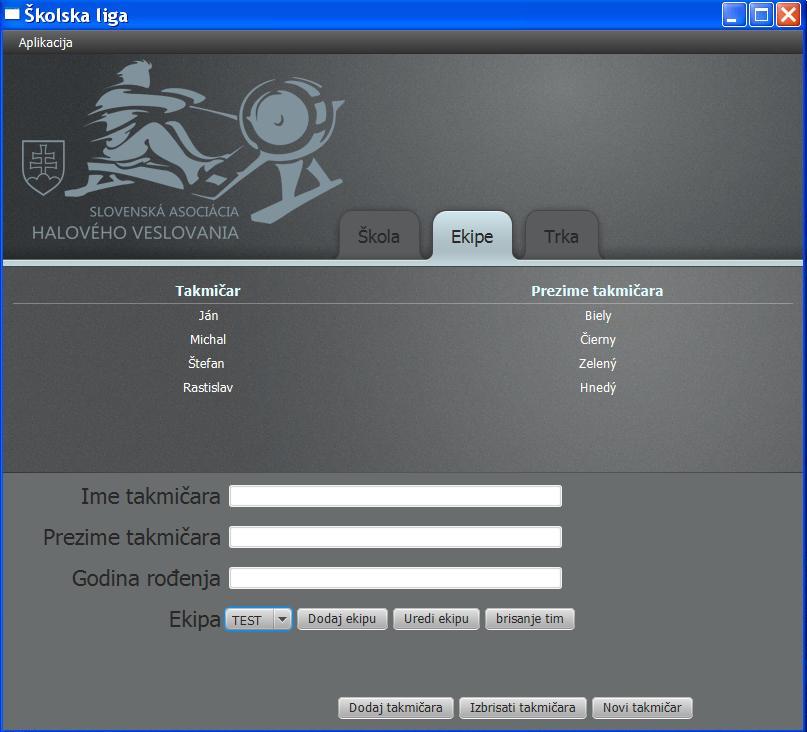This screenshot has height=732, width=807.
Task: Focus the Prezime takmičara input field
Action: [x=395, y=537]
